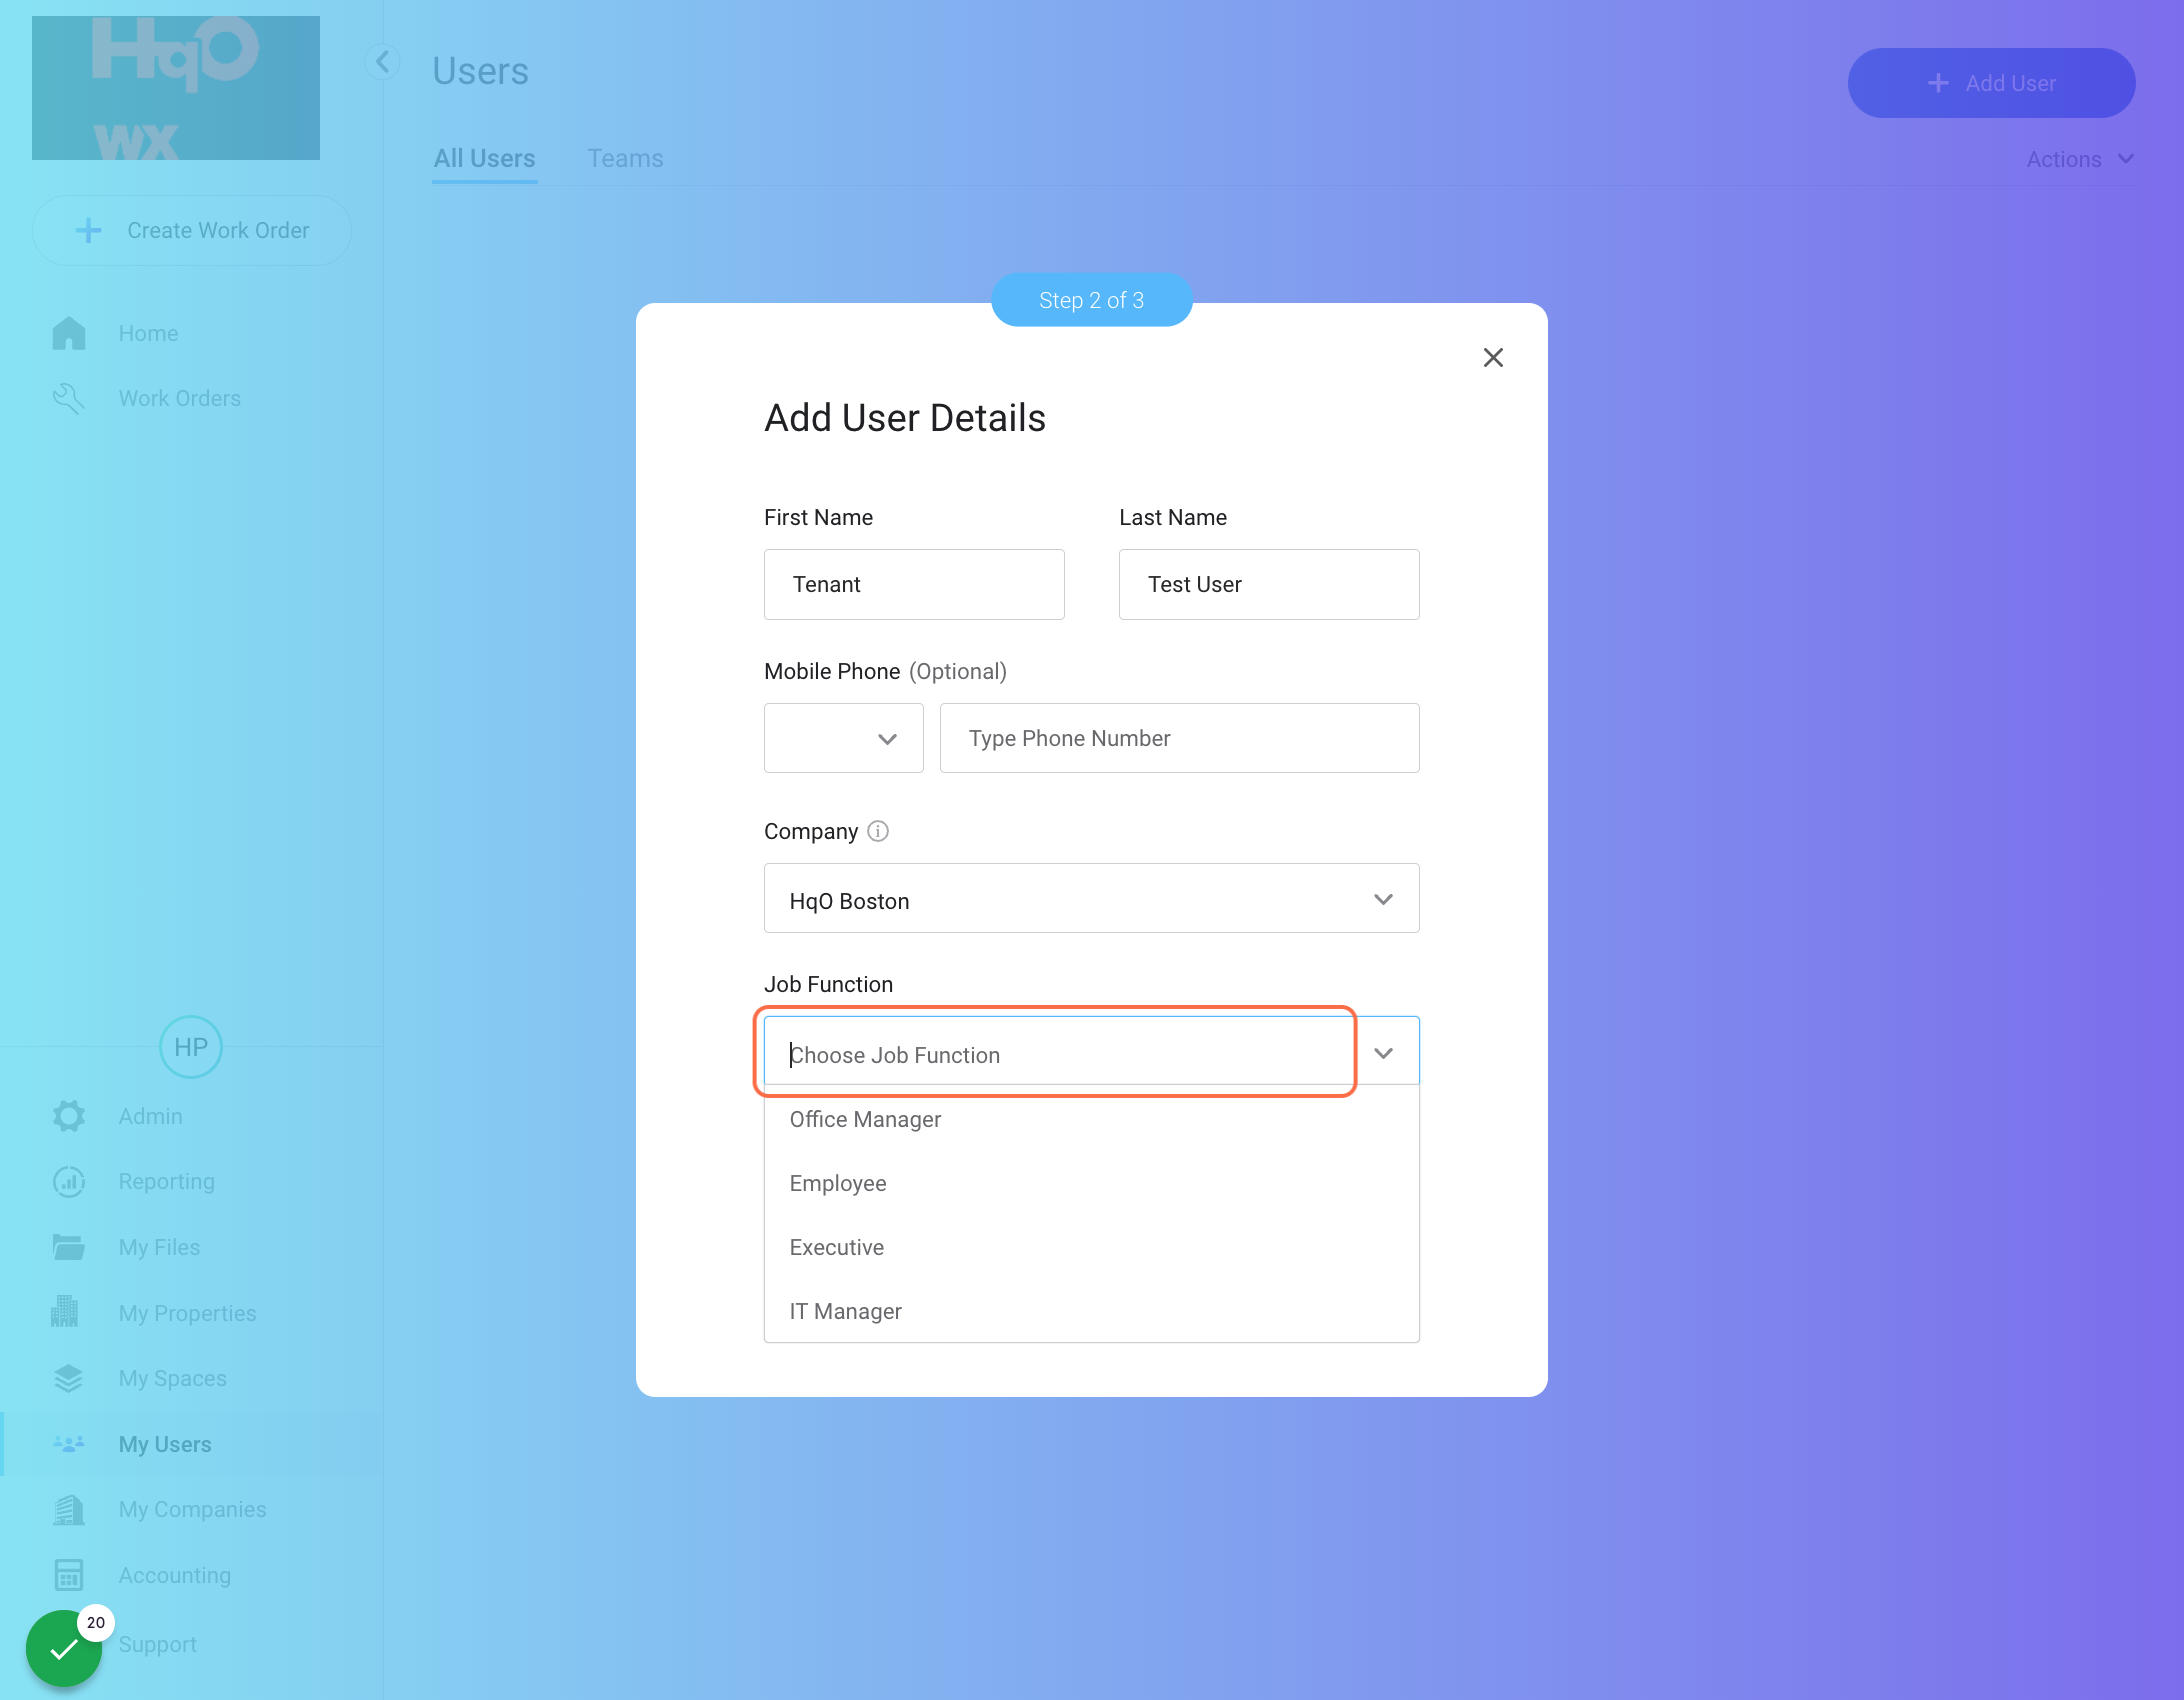Click the My Spaces layers icon
2184x1700 pixels.
coord(68,1378)
